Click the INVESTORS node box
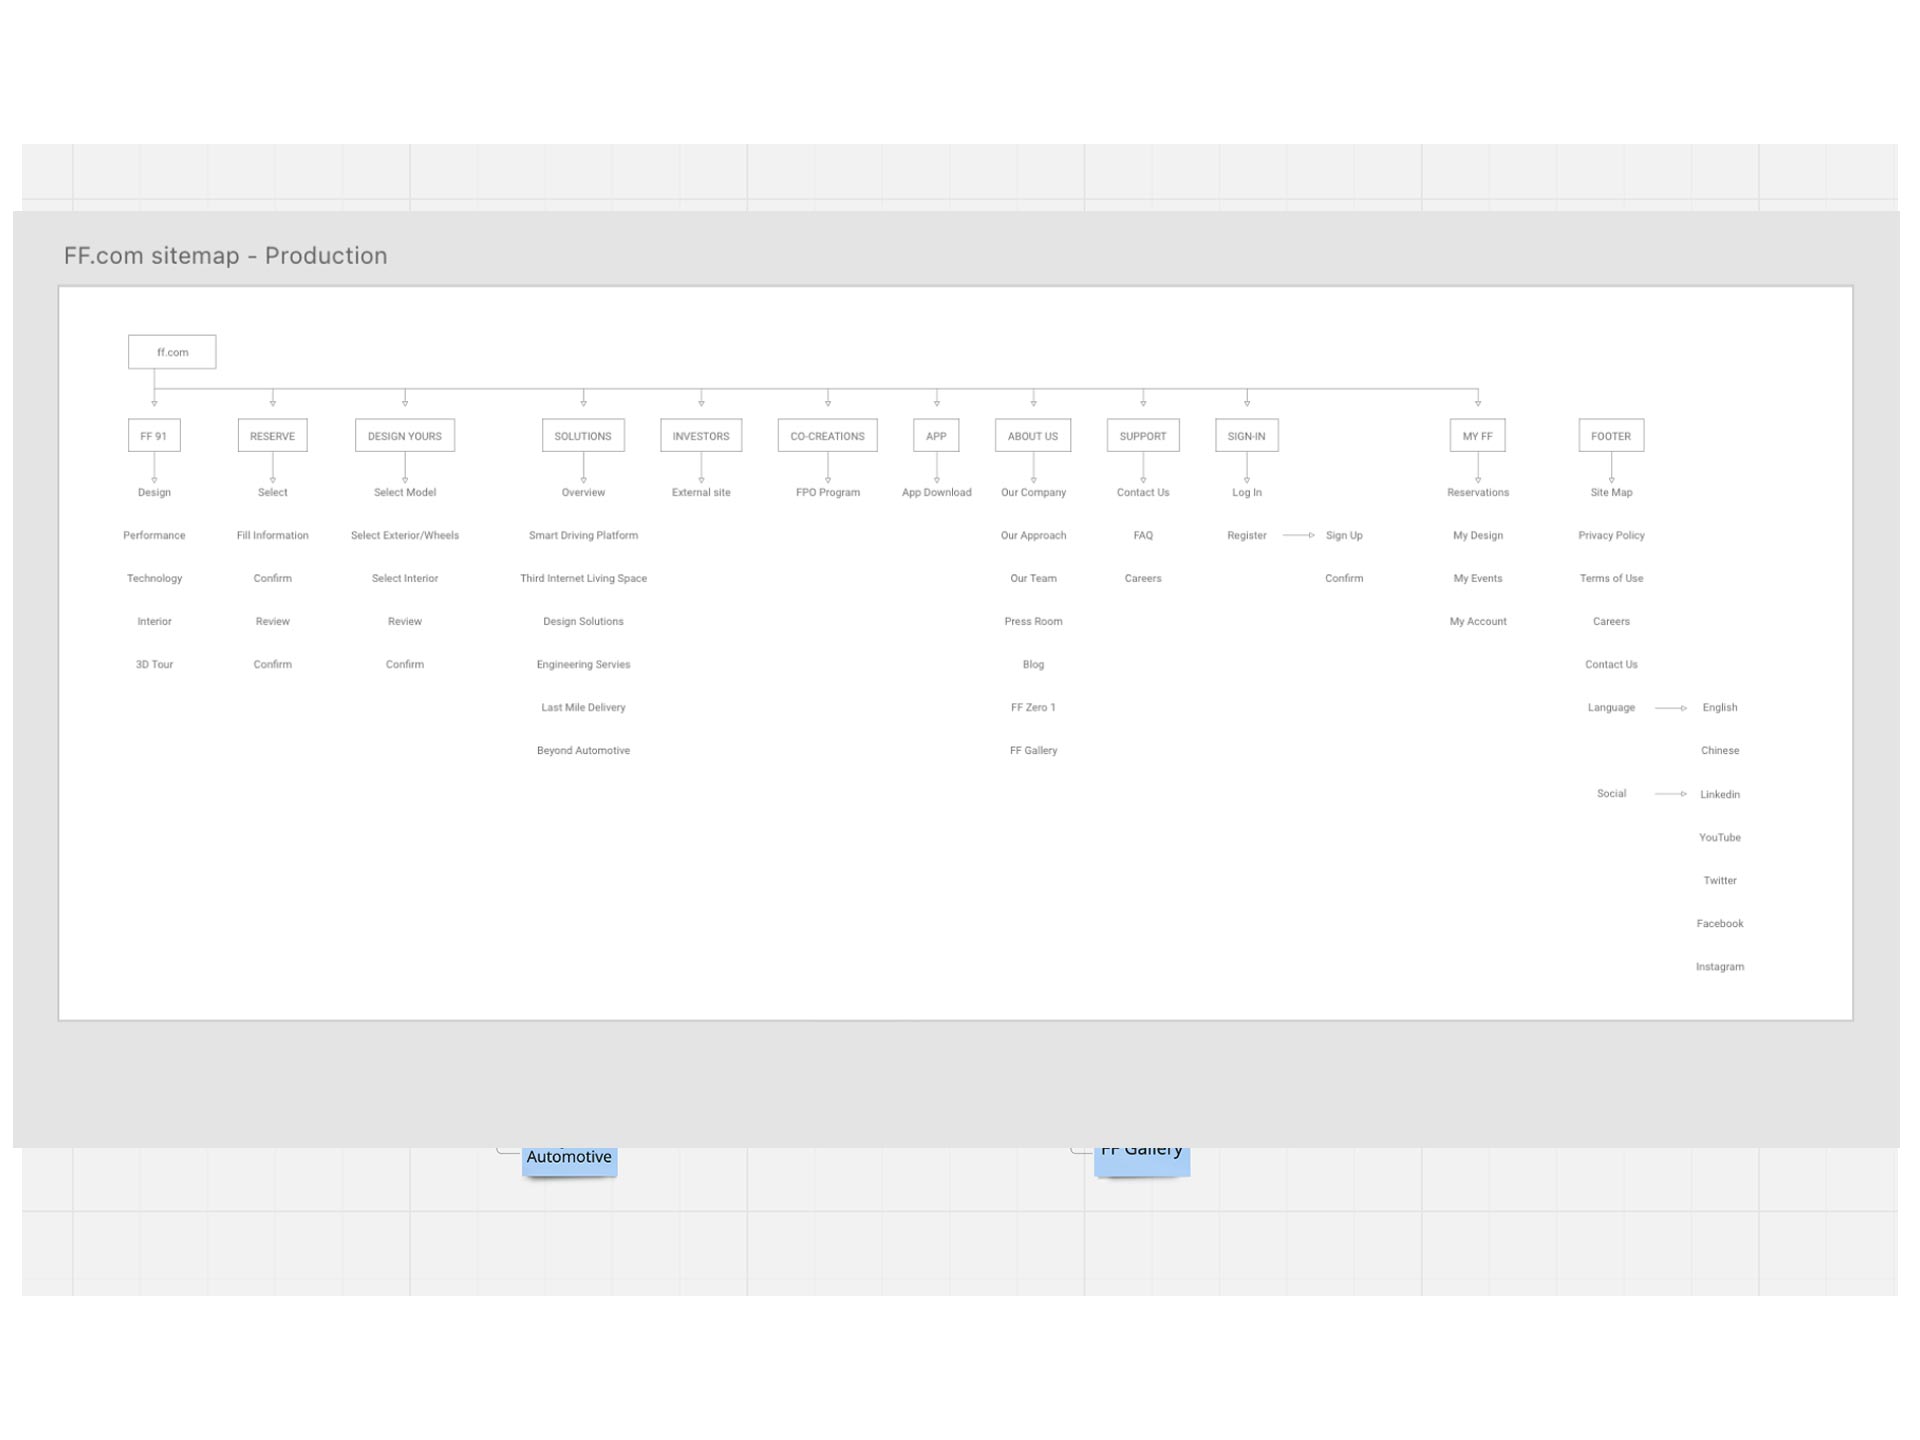1920x1440 pixels. click(x=701, y=436)
